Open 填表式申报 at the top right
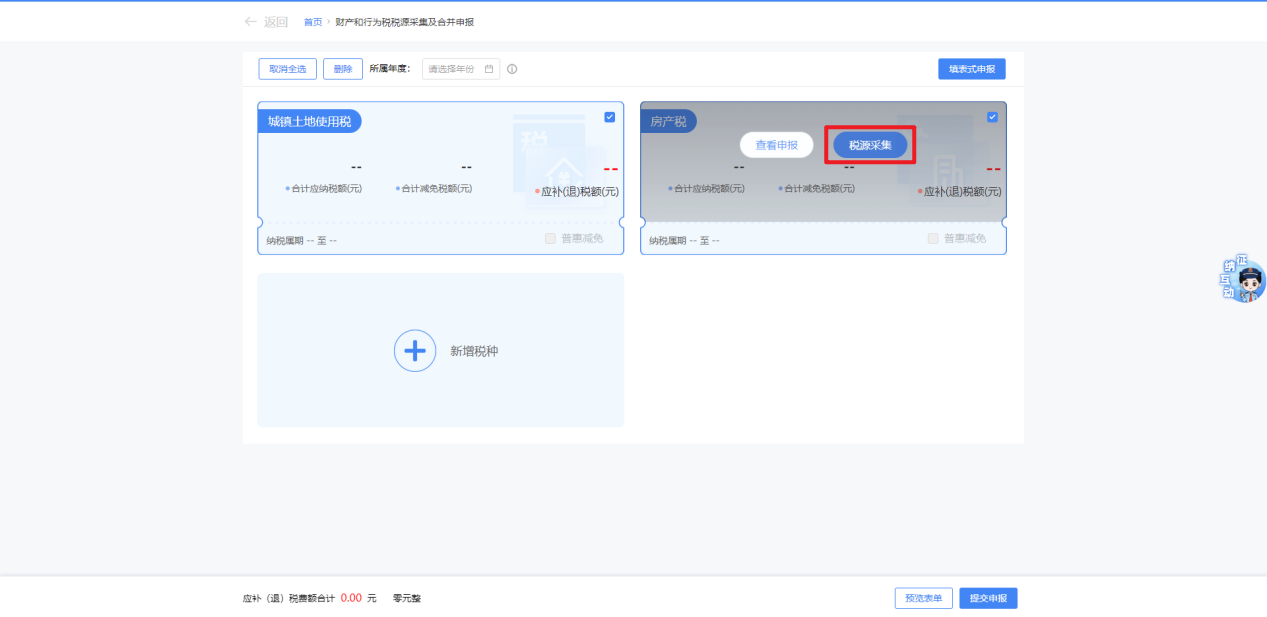Image resolution: width=1267 pixels, height=617 pixels. (x=971, y=69)
